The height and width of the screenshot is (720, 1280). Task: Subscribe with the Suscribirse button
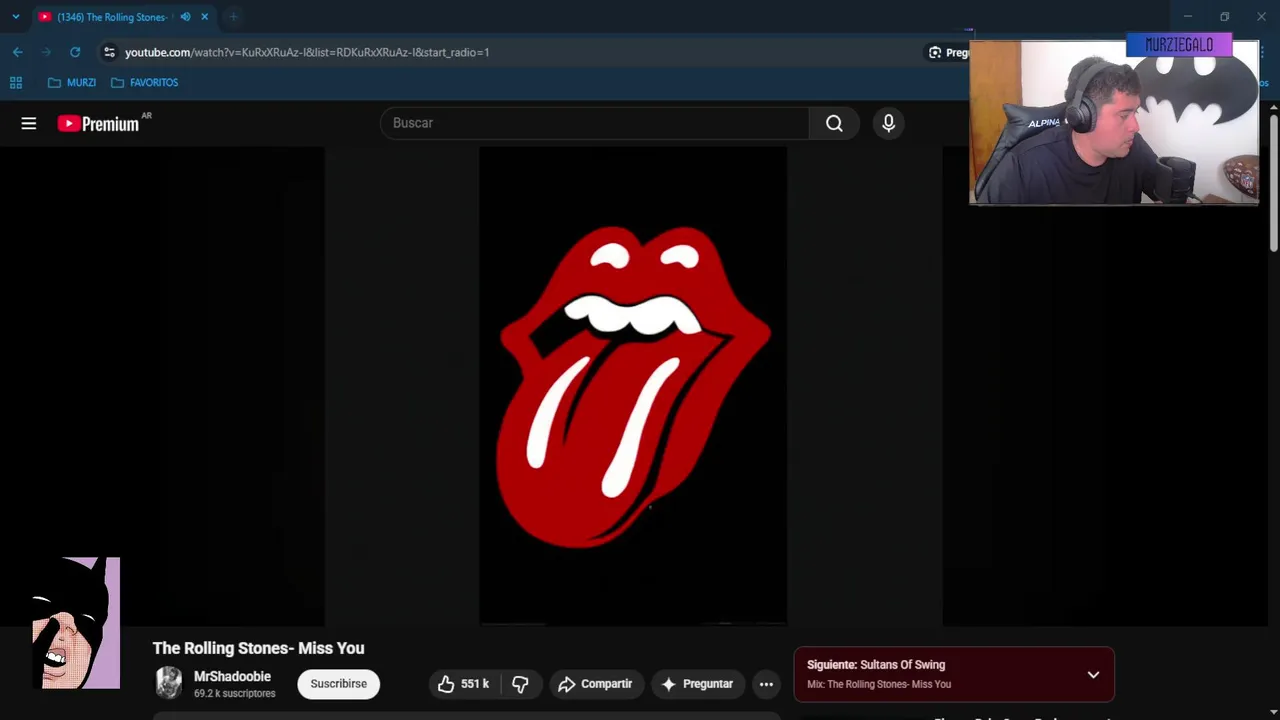tap(338, 684)
